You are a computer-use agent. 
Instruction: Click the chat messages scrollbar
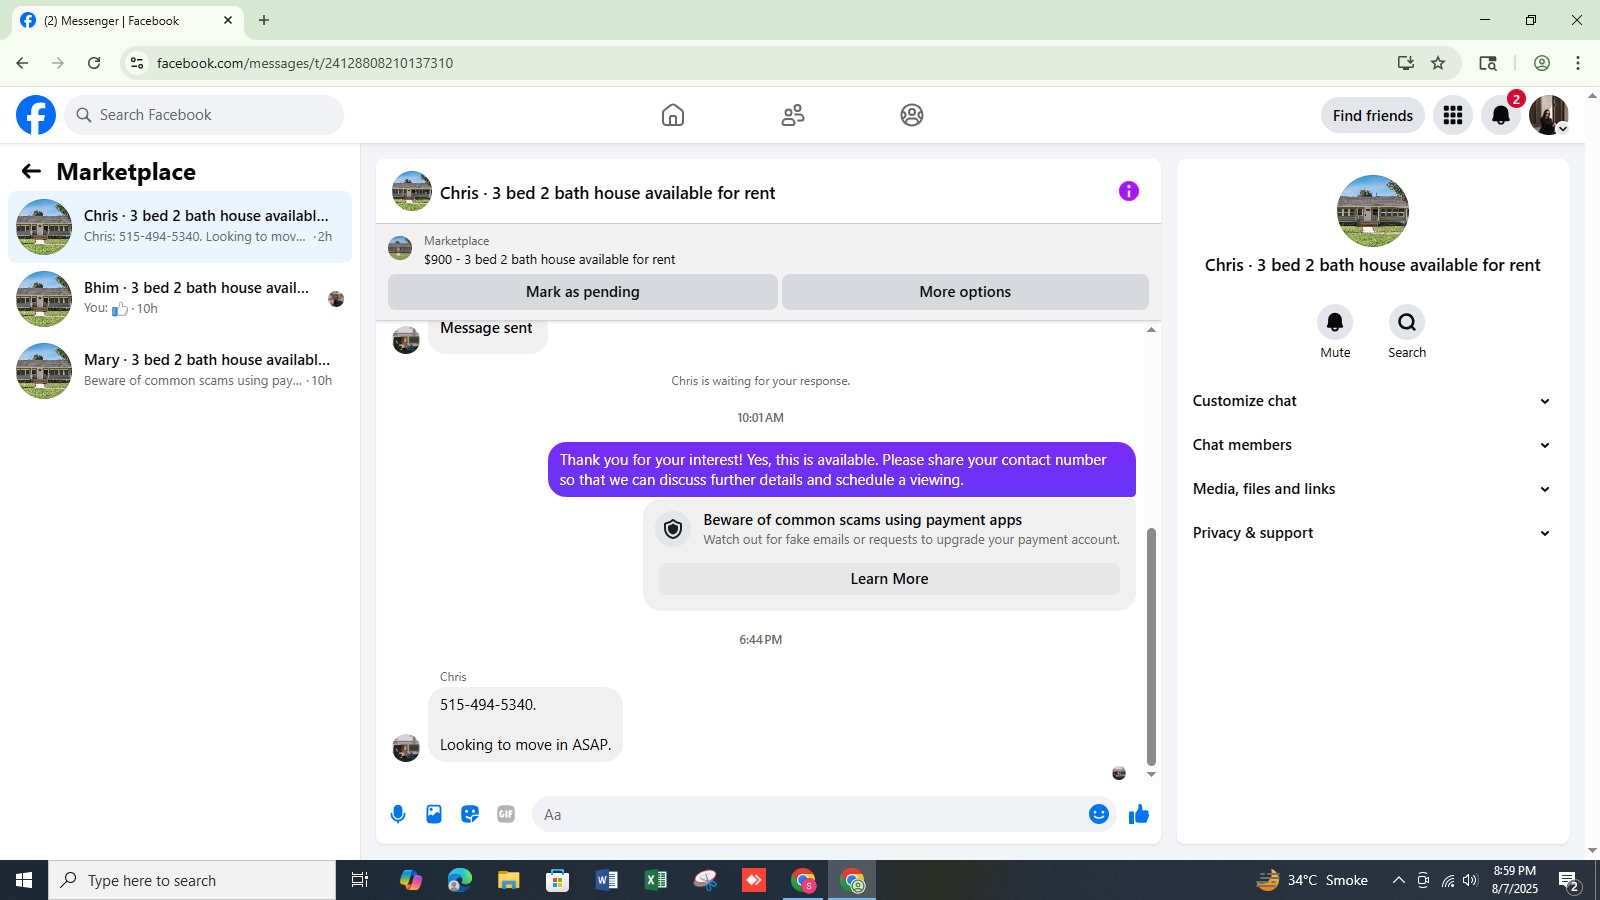[x=1151, y=646]
